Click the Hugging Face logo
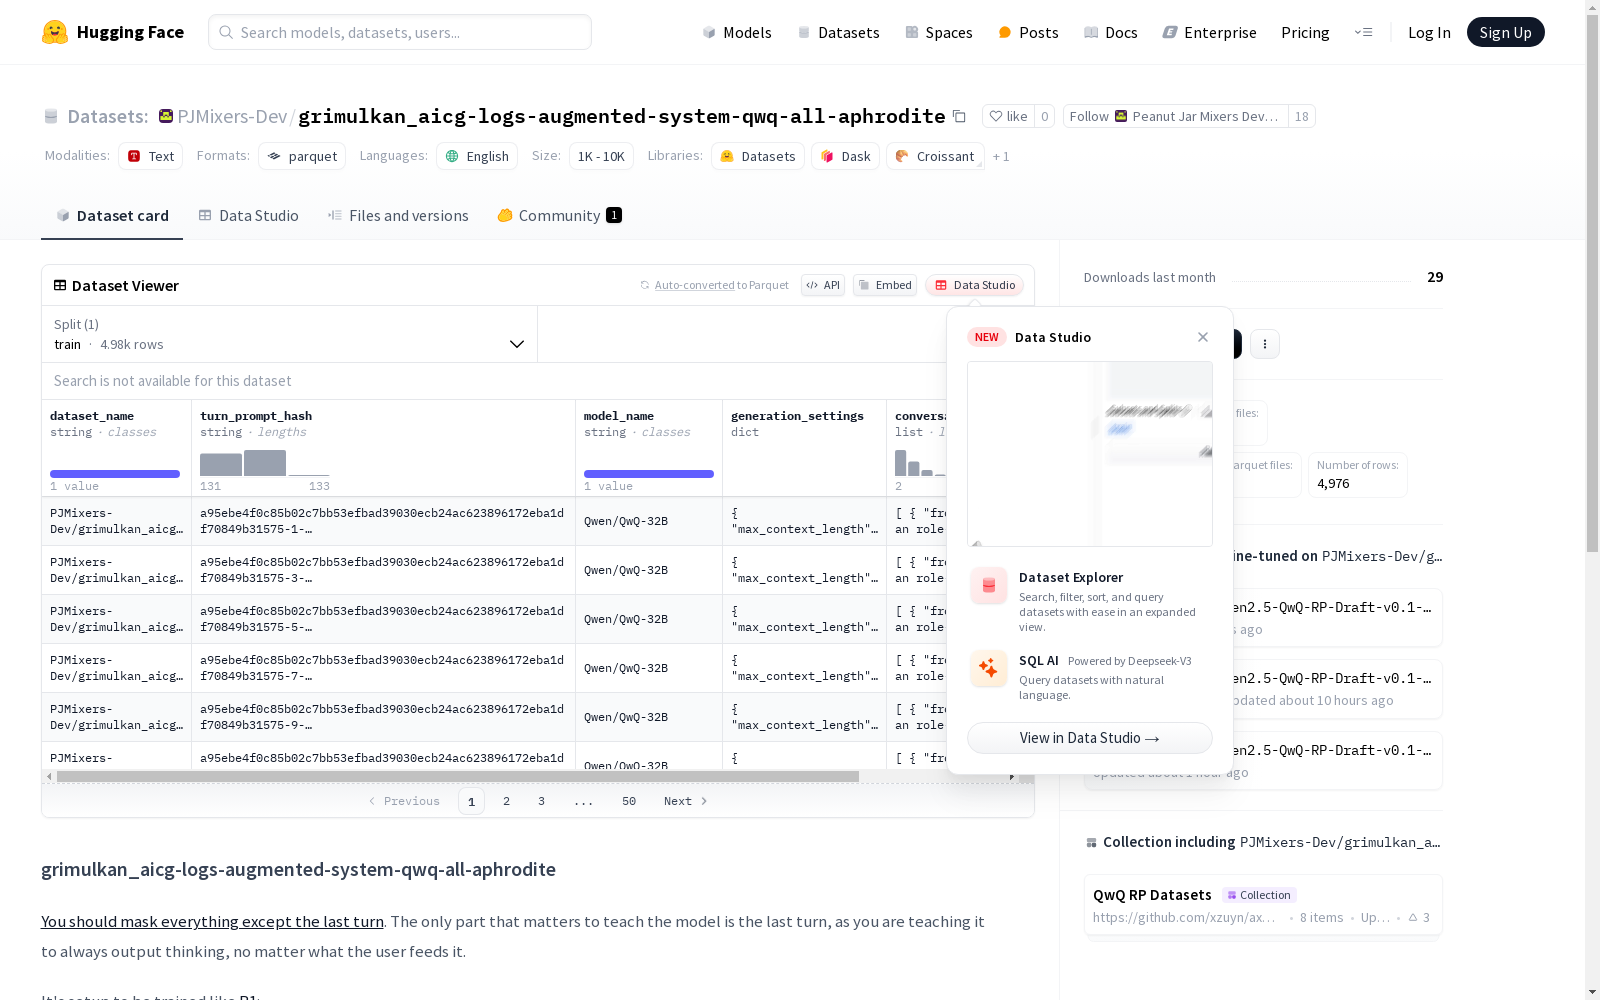Screen dimensions: 1600x1000 (113, 32)
